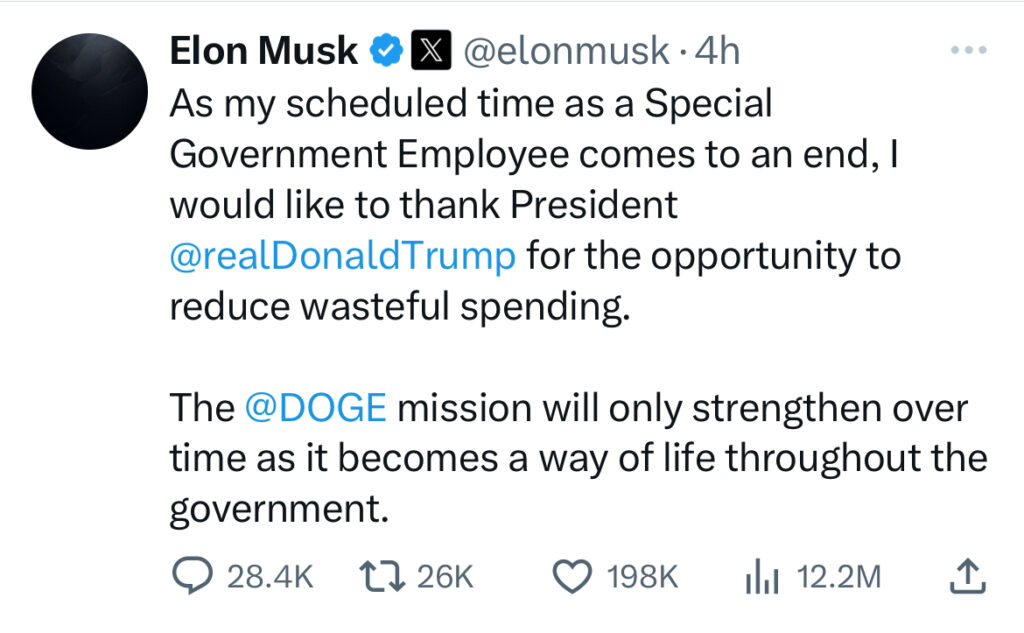
Task: Open the @realDonaldTrump mention link
Action: [343, 256]
